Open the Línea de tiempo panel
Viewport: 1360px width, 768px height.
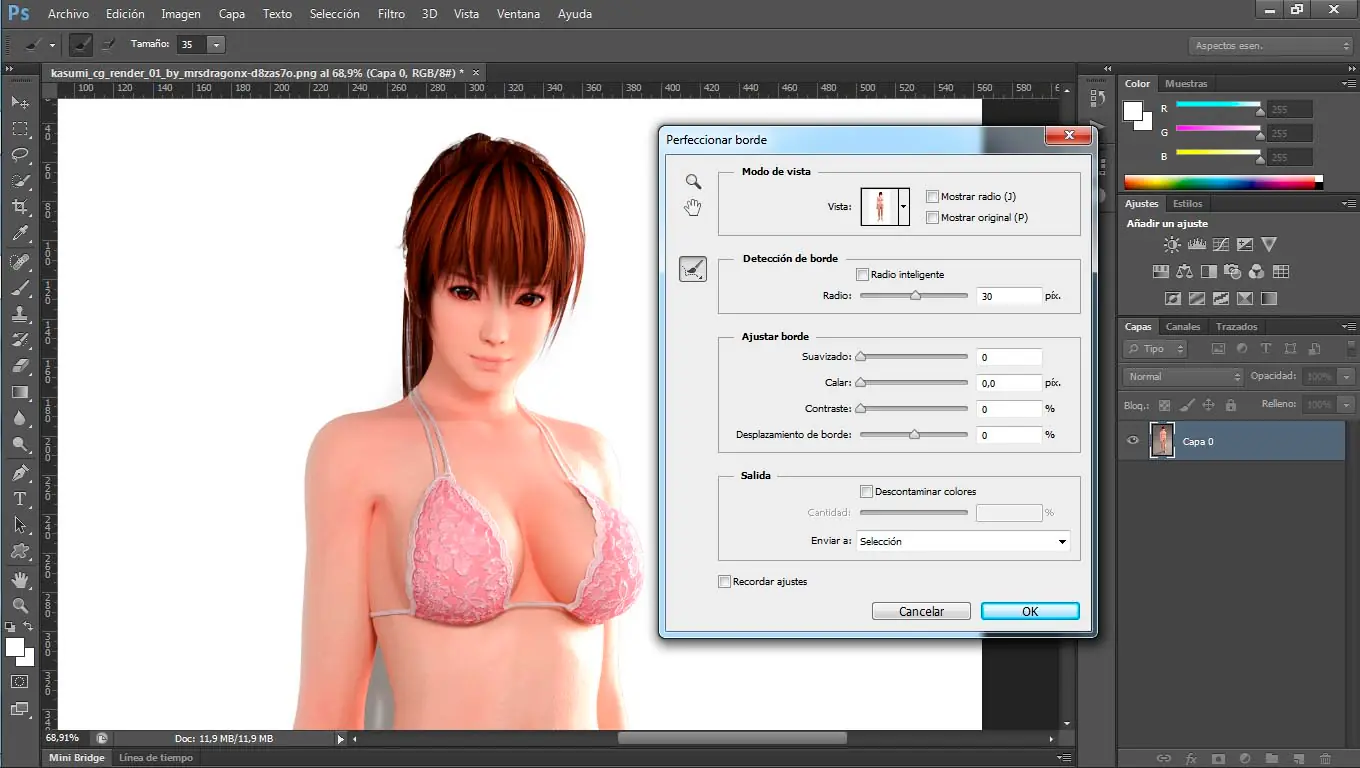click(x=156, y=758)
